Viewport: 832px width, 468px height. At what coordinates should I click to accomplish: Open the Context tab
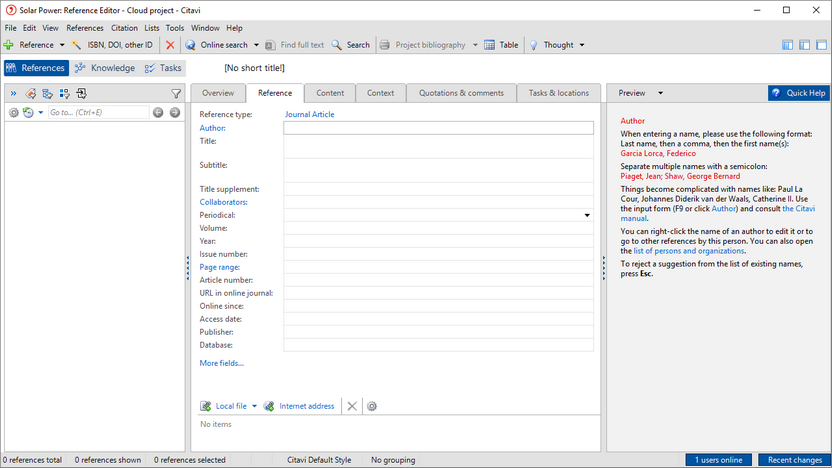click(x=380, y=93)
